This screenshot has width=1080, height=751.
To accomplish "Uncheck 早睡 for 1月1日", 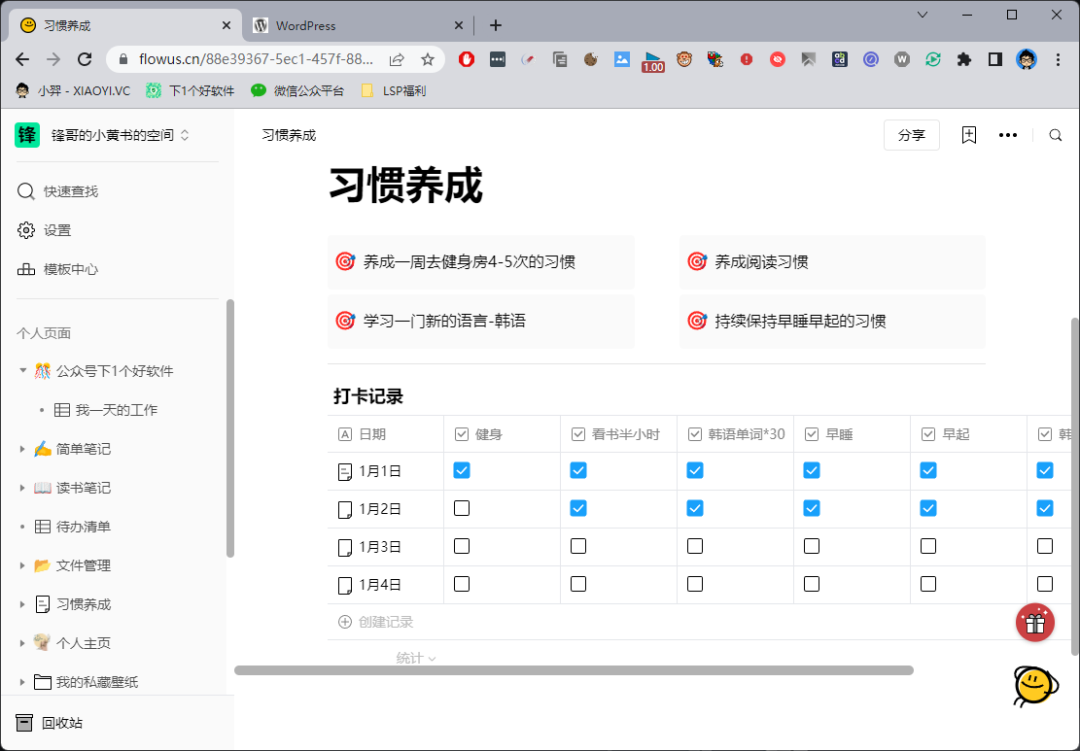I will (x=811, y=471).
